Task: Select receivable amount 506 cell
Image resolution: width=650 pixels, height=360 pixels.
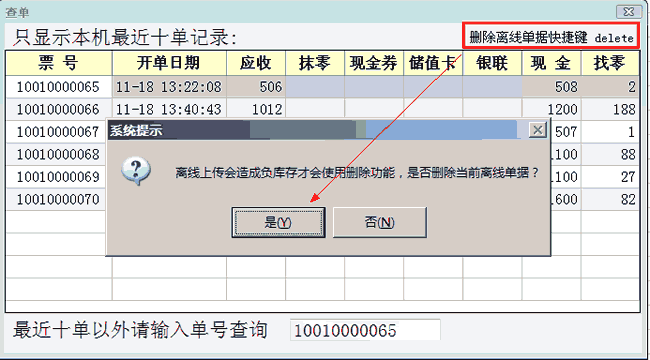Action: pos(256,87)
